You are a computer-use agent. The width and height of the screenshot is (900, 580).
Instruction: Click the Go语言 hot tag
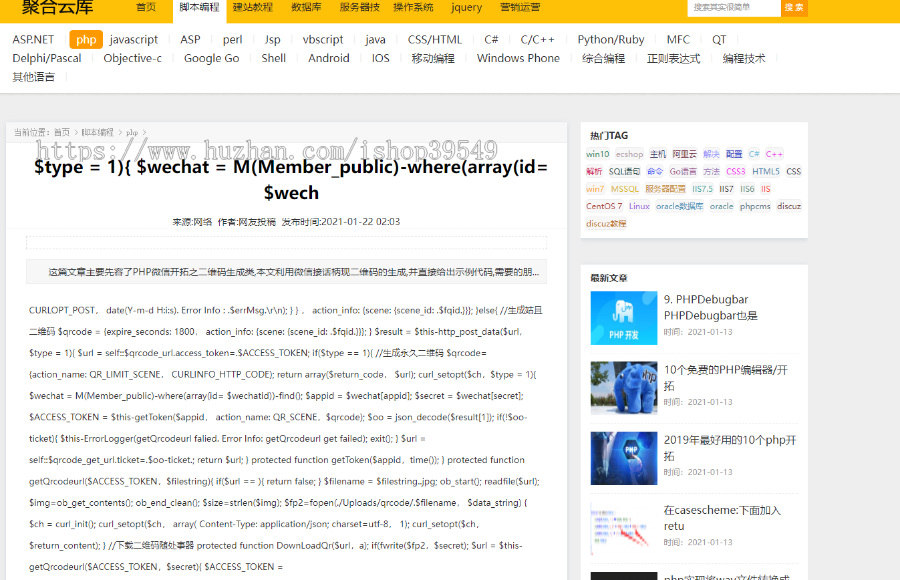coord(683,171)
